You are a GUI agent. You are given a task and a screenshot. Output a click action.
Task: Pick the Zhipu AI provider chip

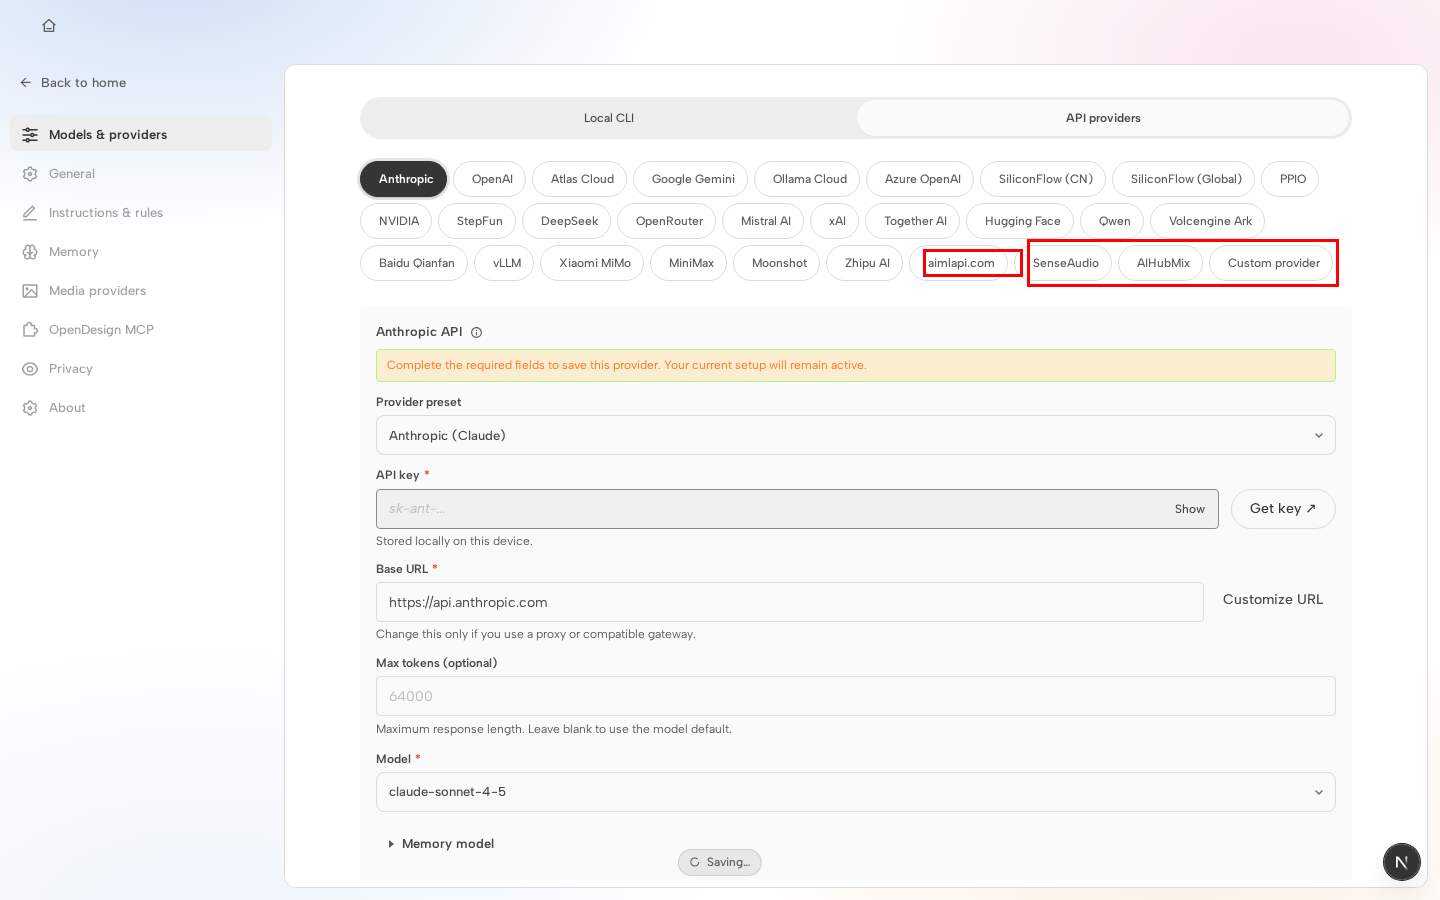coord(866,263)
